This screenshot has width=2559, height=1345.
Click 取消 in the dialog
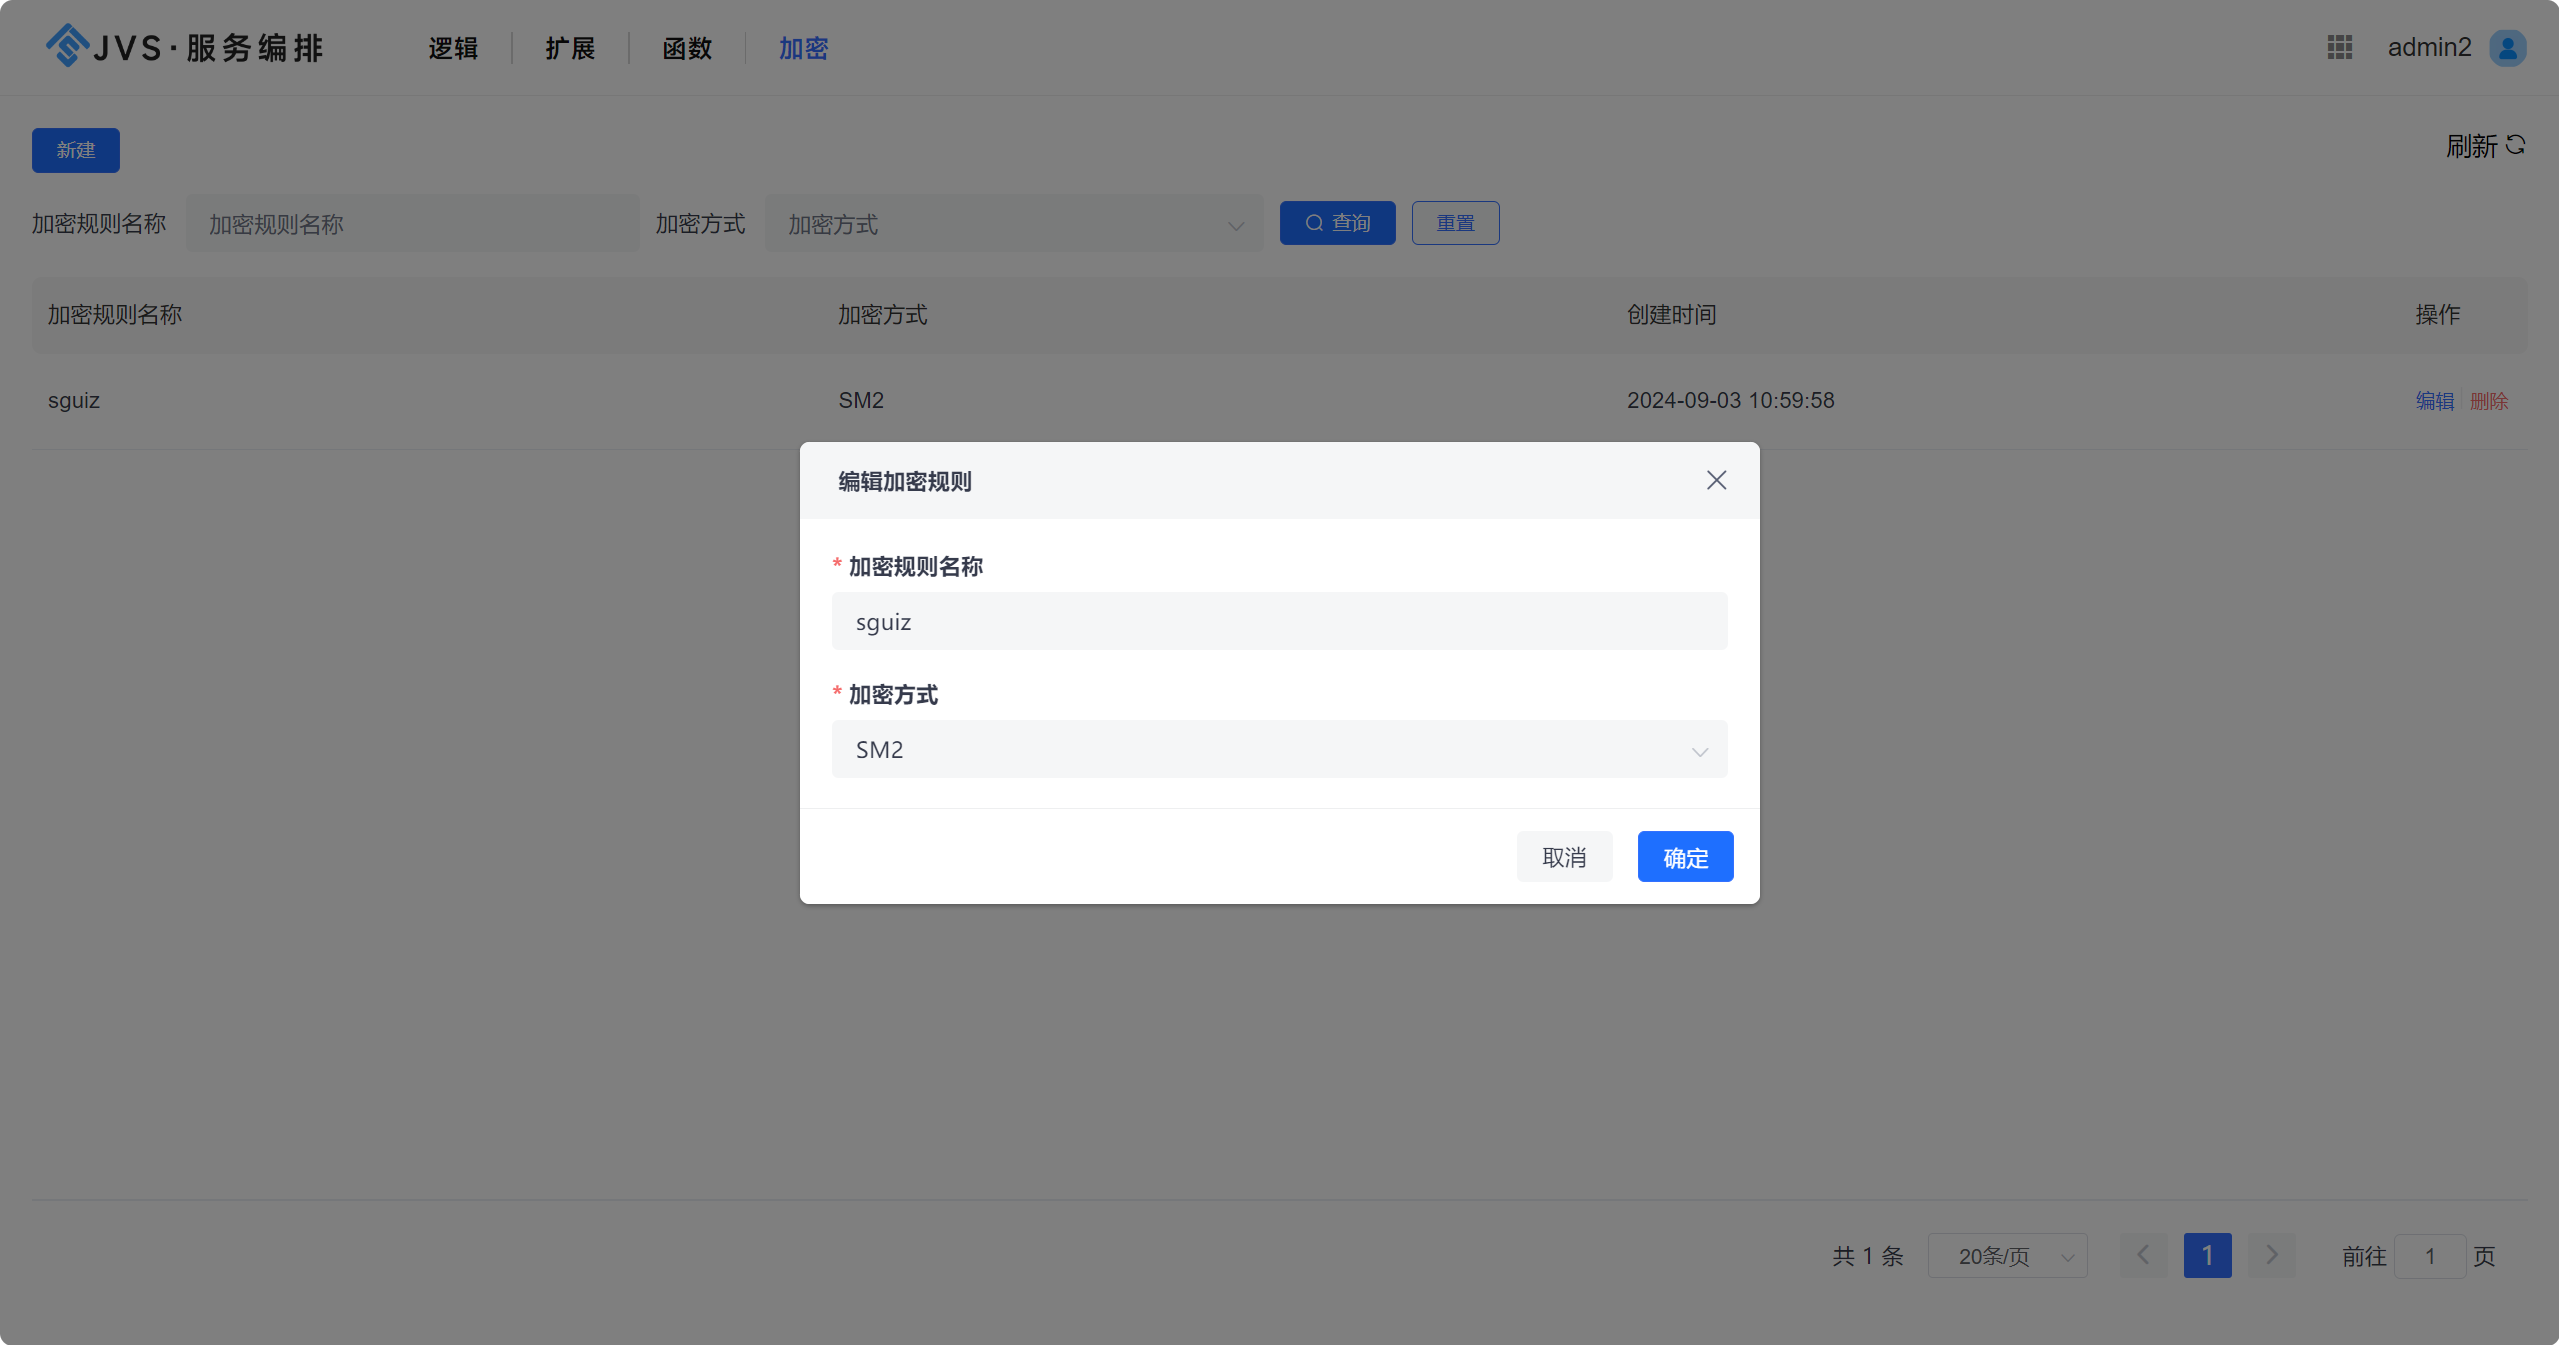(1564, 857)
